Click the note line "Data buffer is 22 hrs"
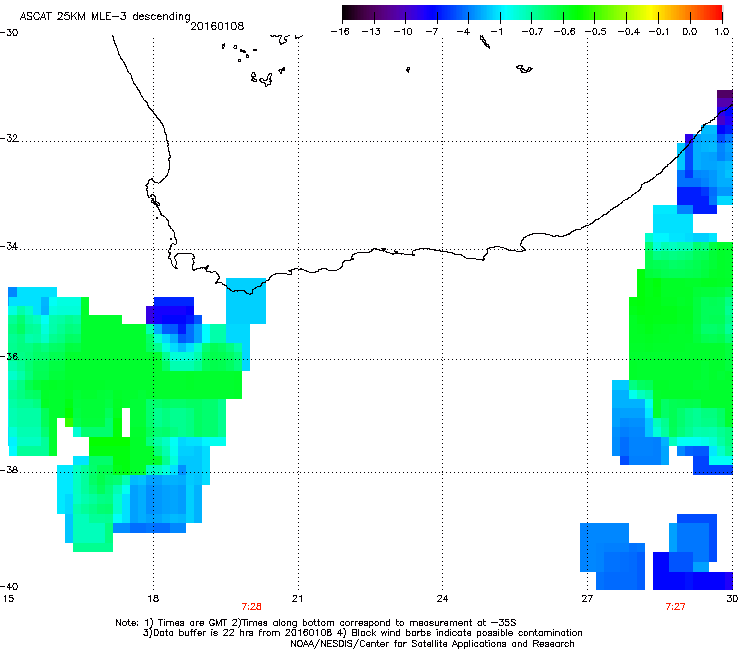 point(202,633)
